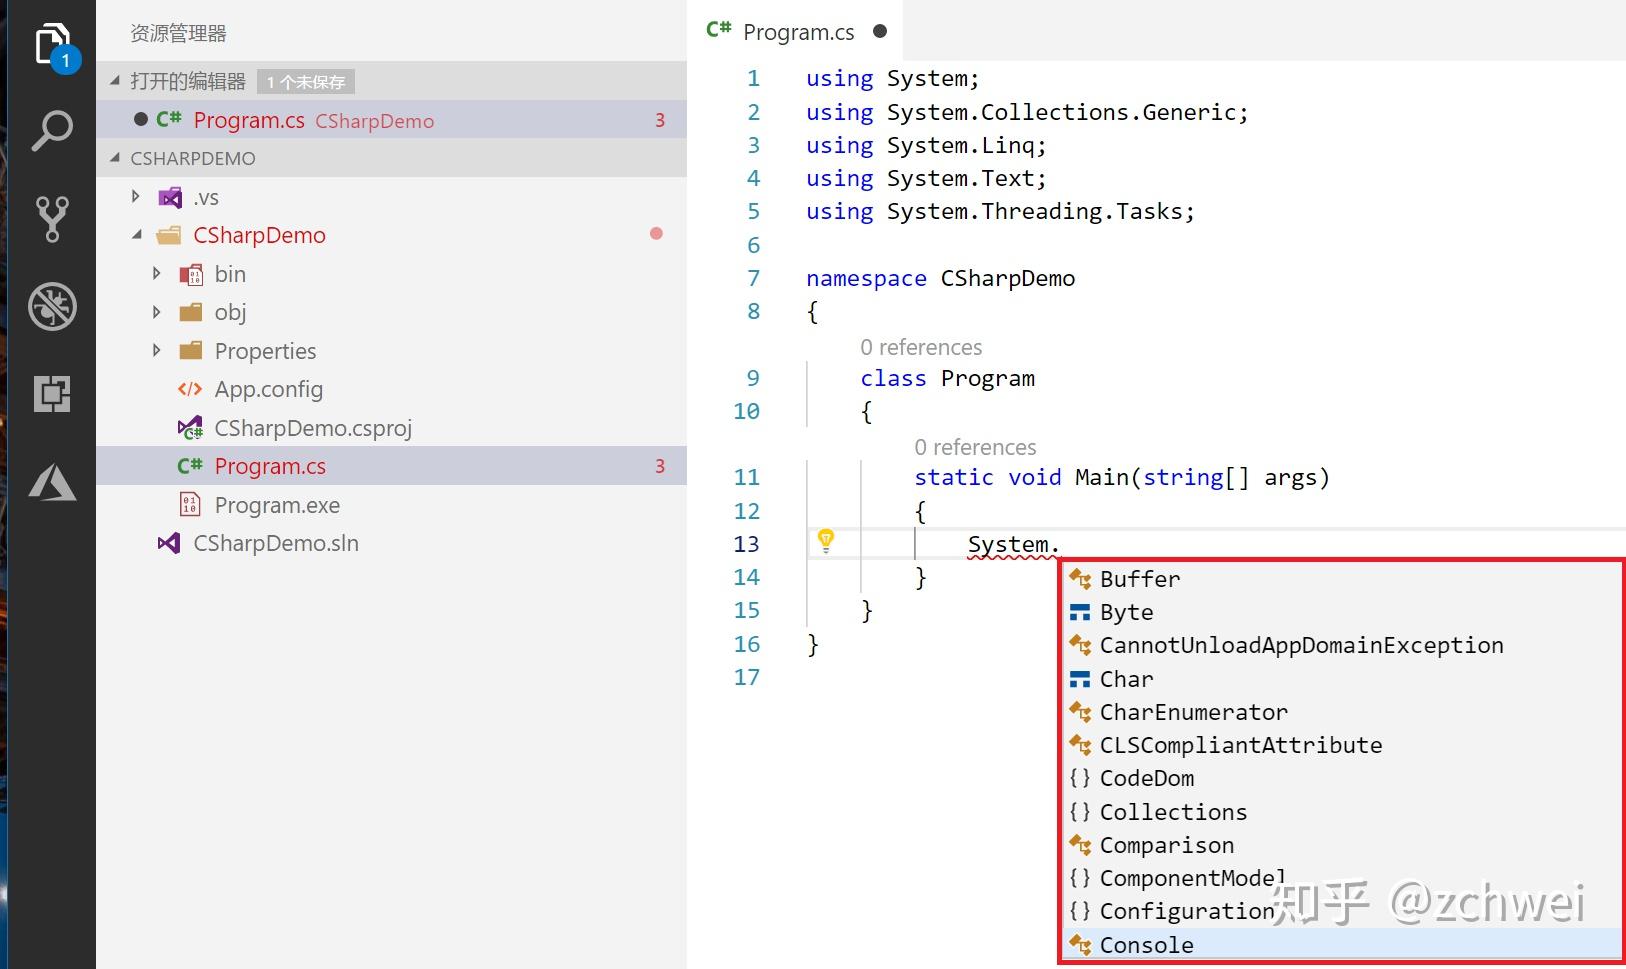
Task: Expand the Properties folder
Action: [x=157, y=350]
